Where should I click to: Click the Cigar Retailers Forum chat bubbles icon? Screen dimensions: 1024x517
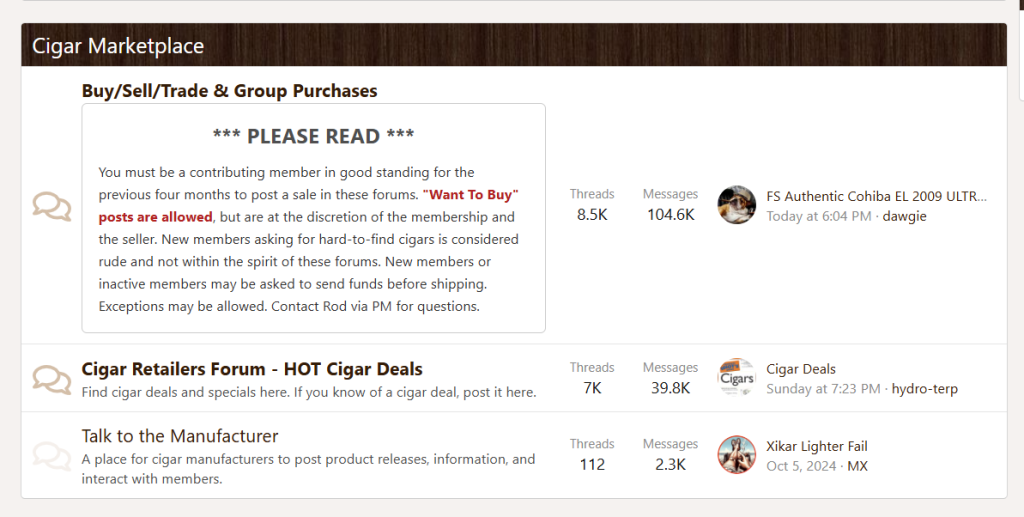click(x=51, y=378)
